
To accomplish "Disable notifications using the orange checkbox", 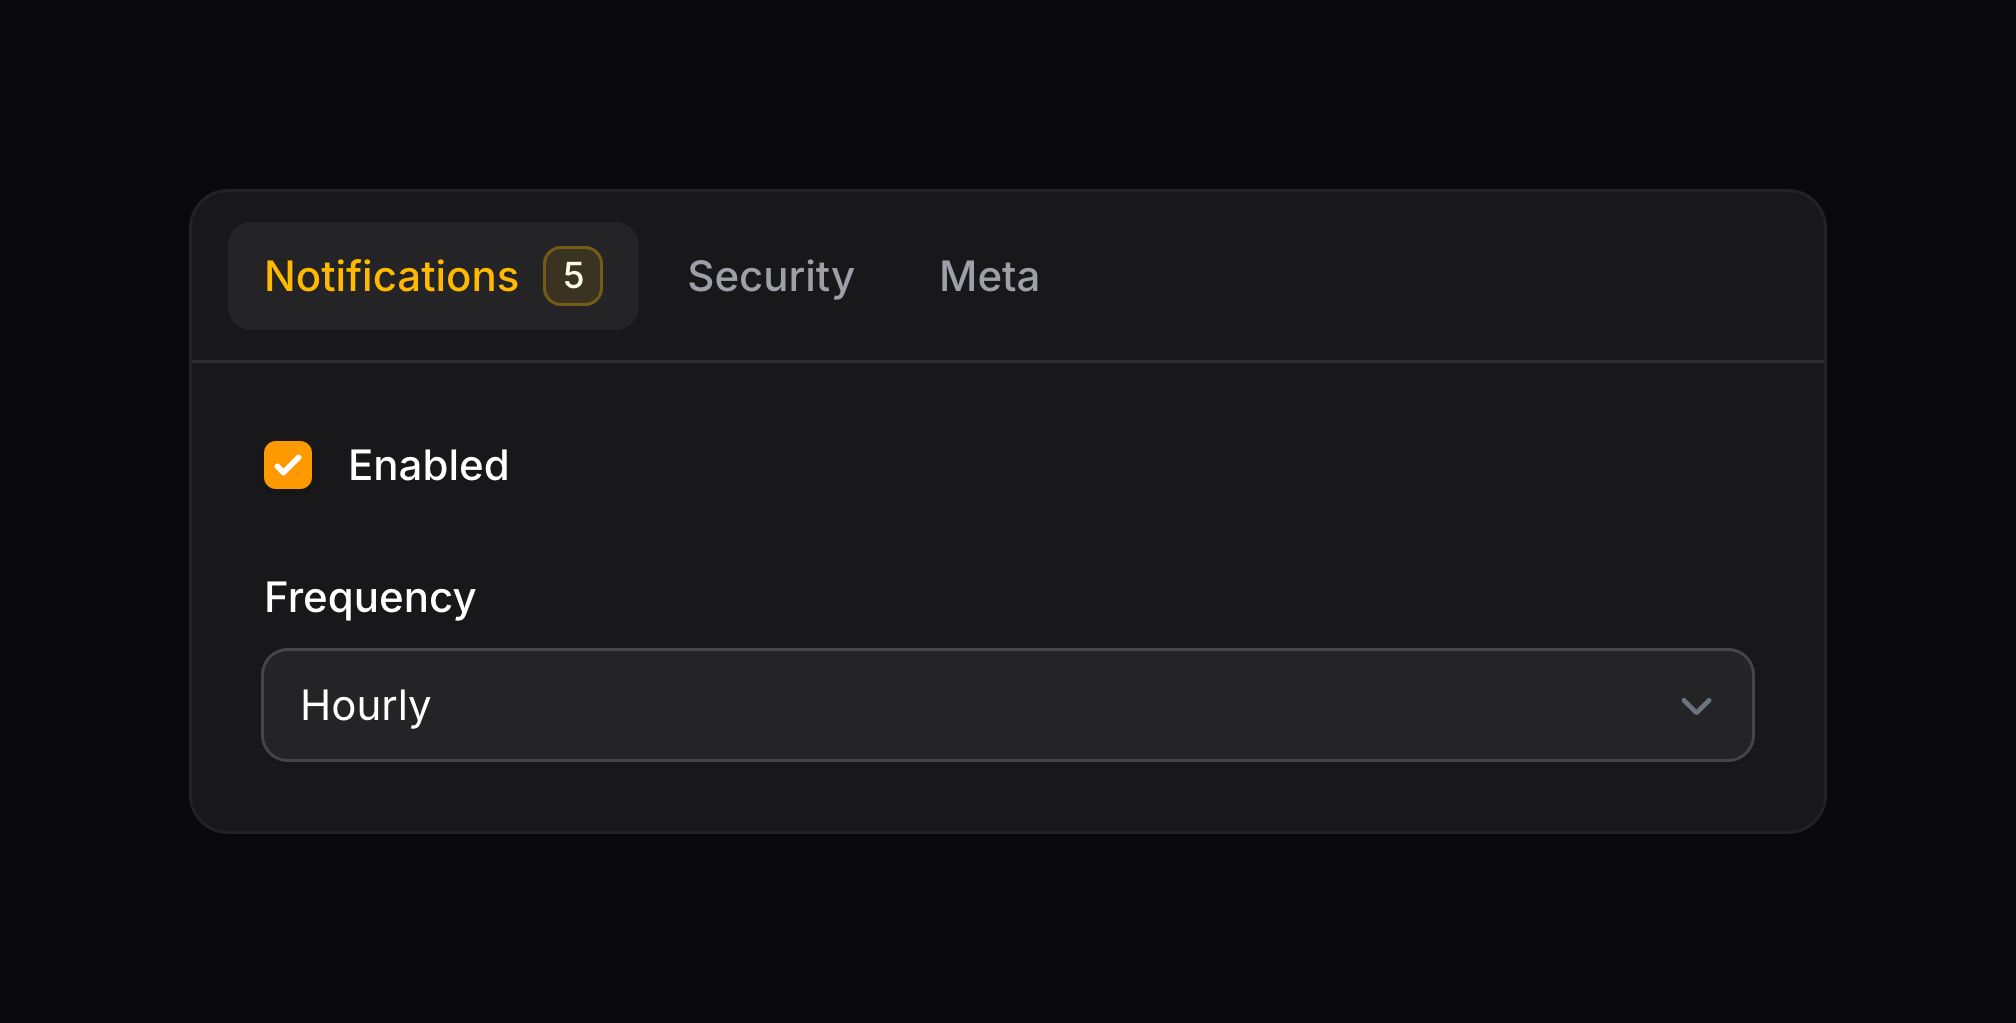I will pyautogui.click(x=288, y=465).
